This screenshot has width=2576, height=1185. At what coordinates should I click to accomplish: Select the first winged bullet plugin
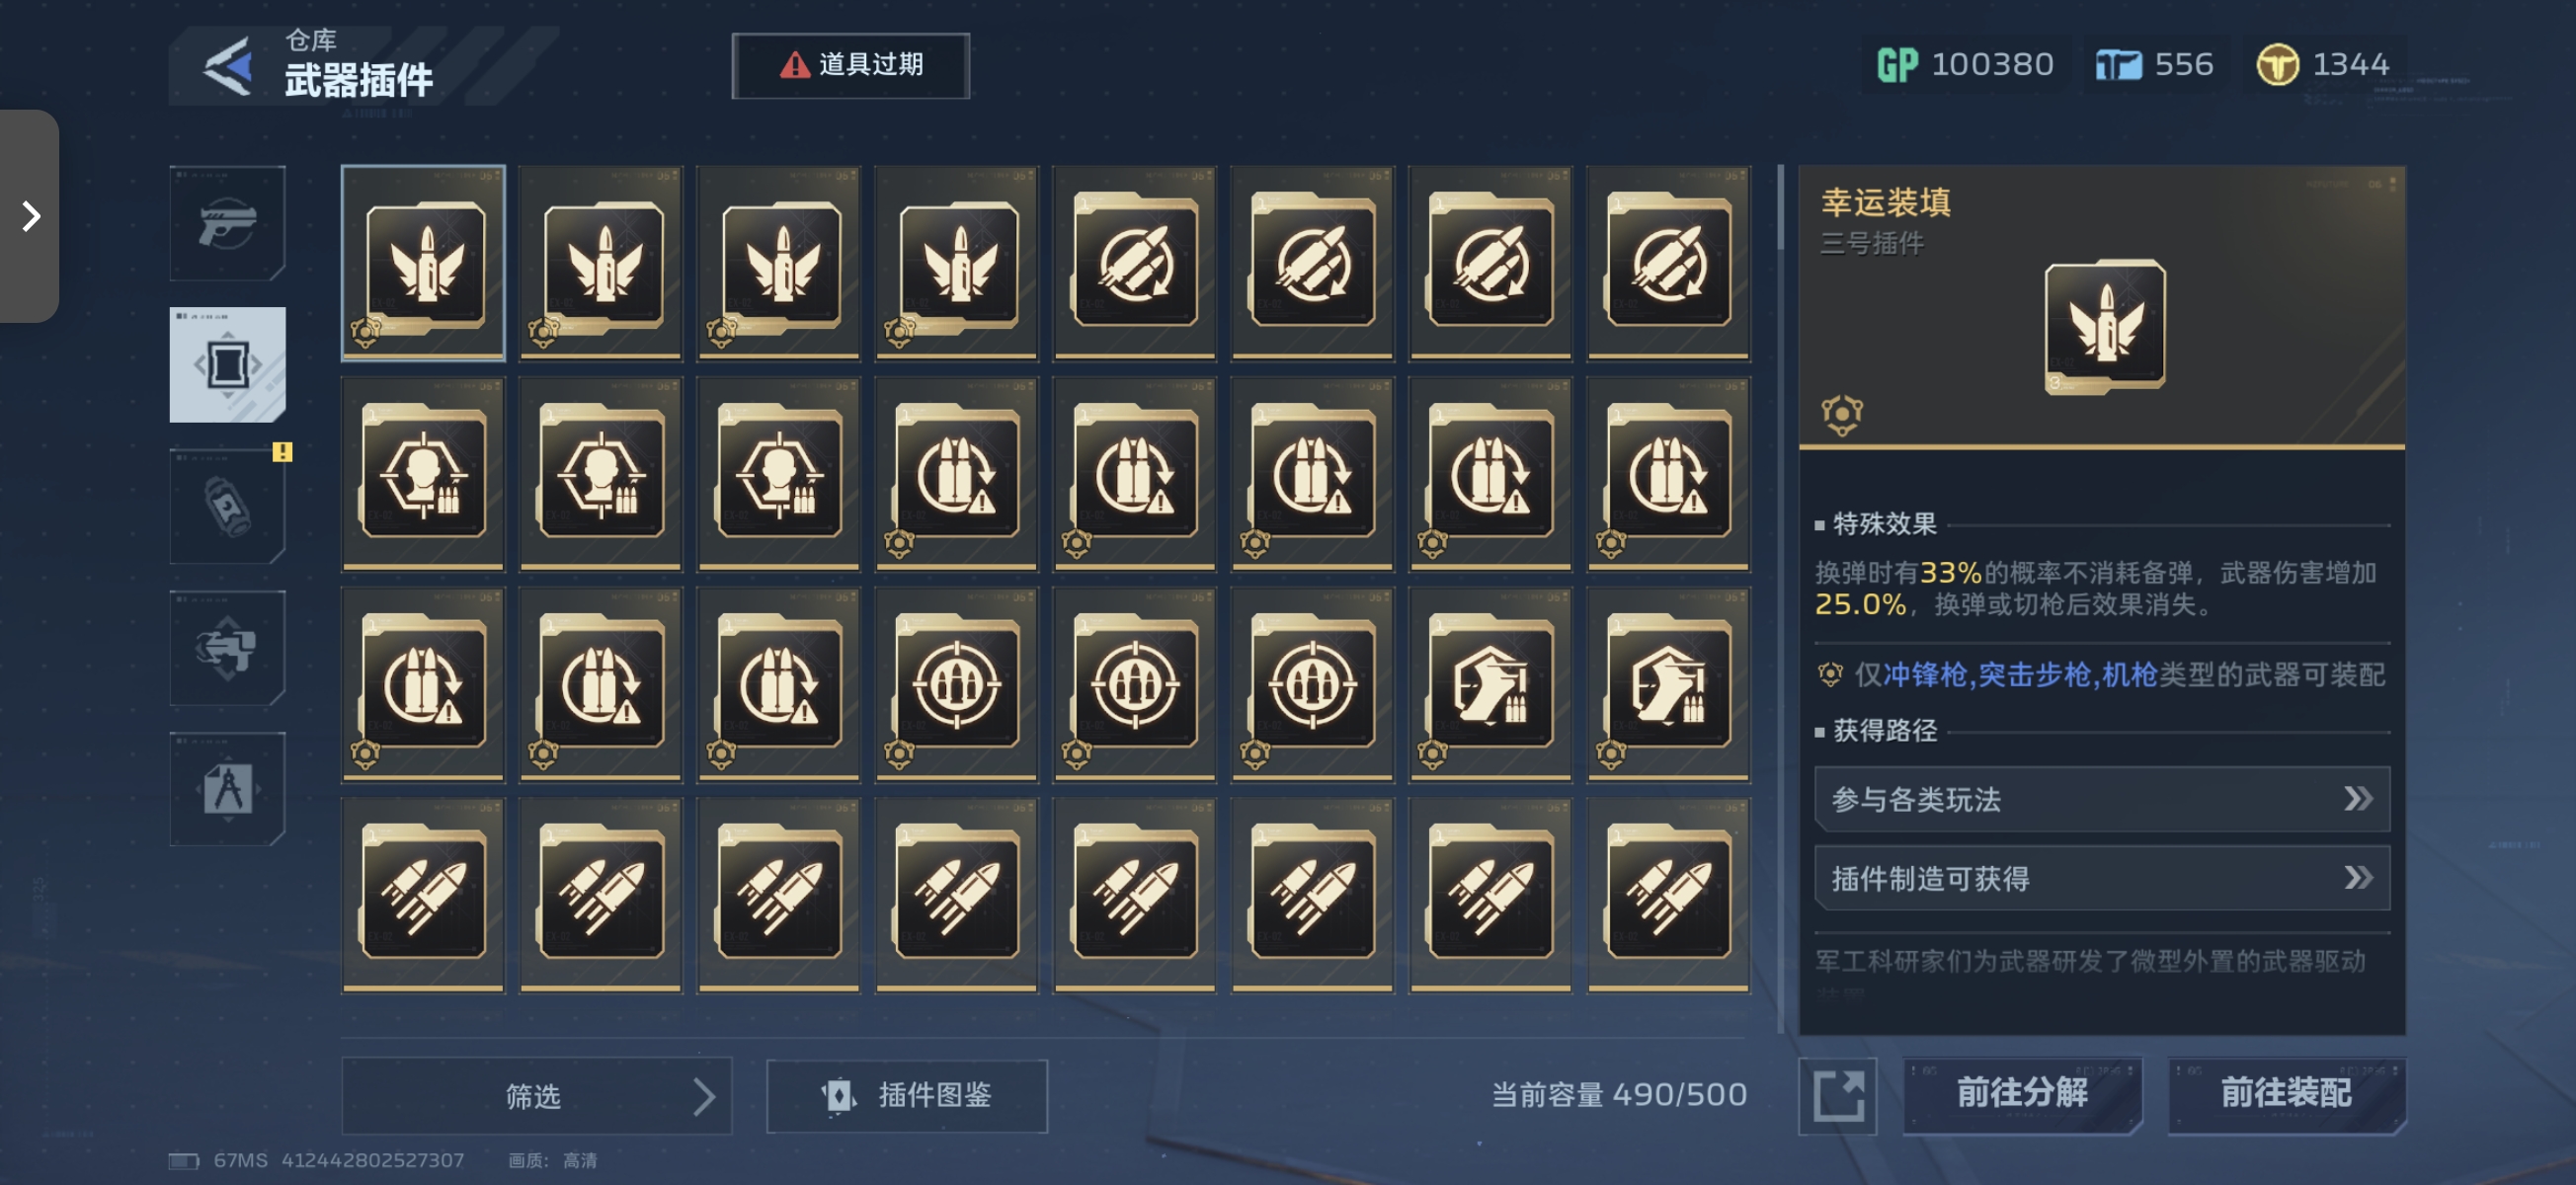[423, 263]
